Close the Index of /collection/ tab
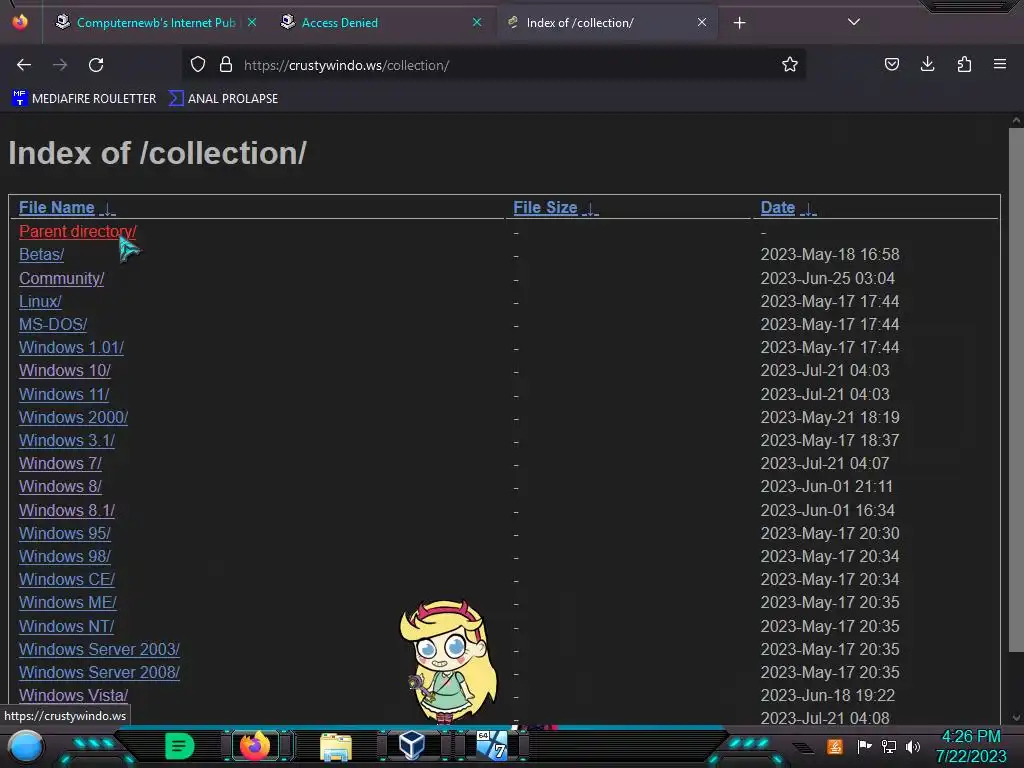The image size is (1024, 768). click(702, 22)
